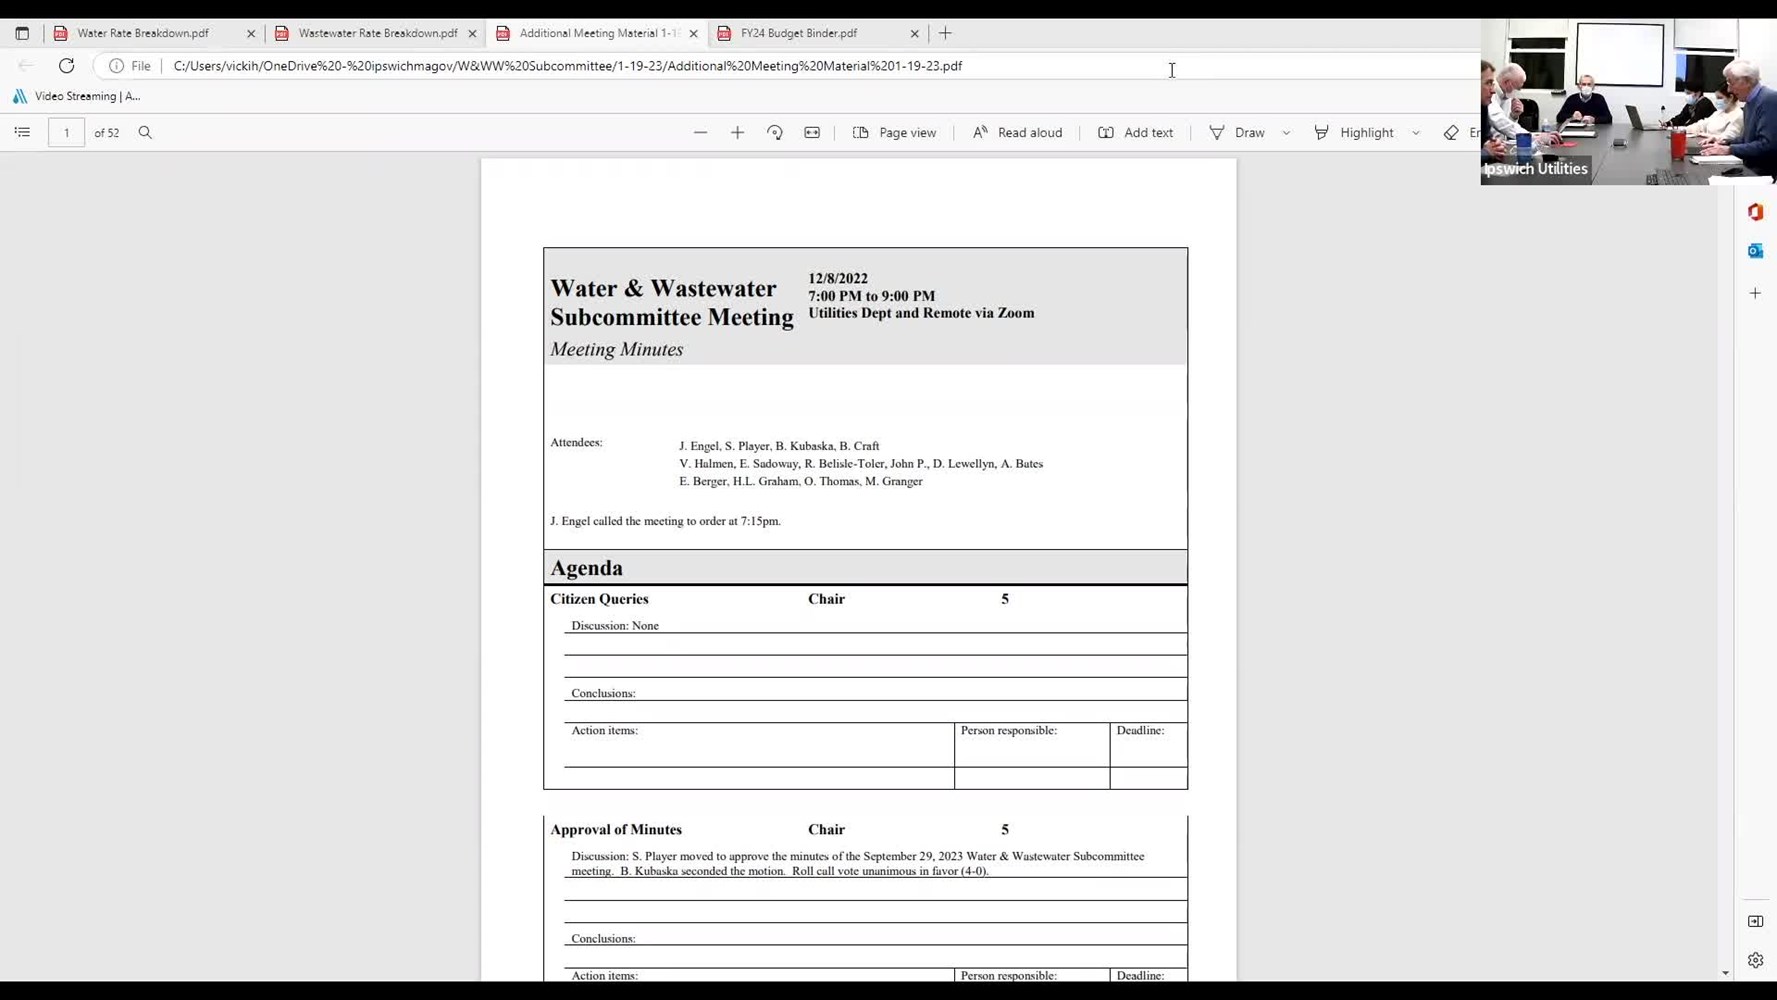Open Page view options
This screenshot has width=1777, height=1000.
[x=895, y=132]
